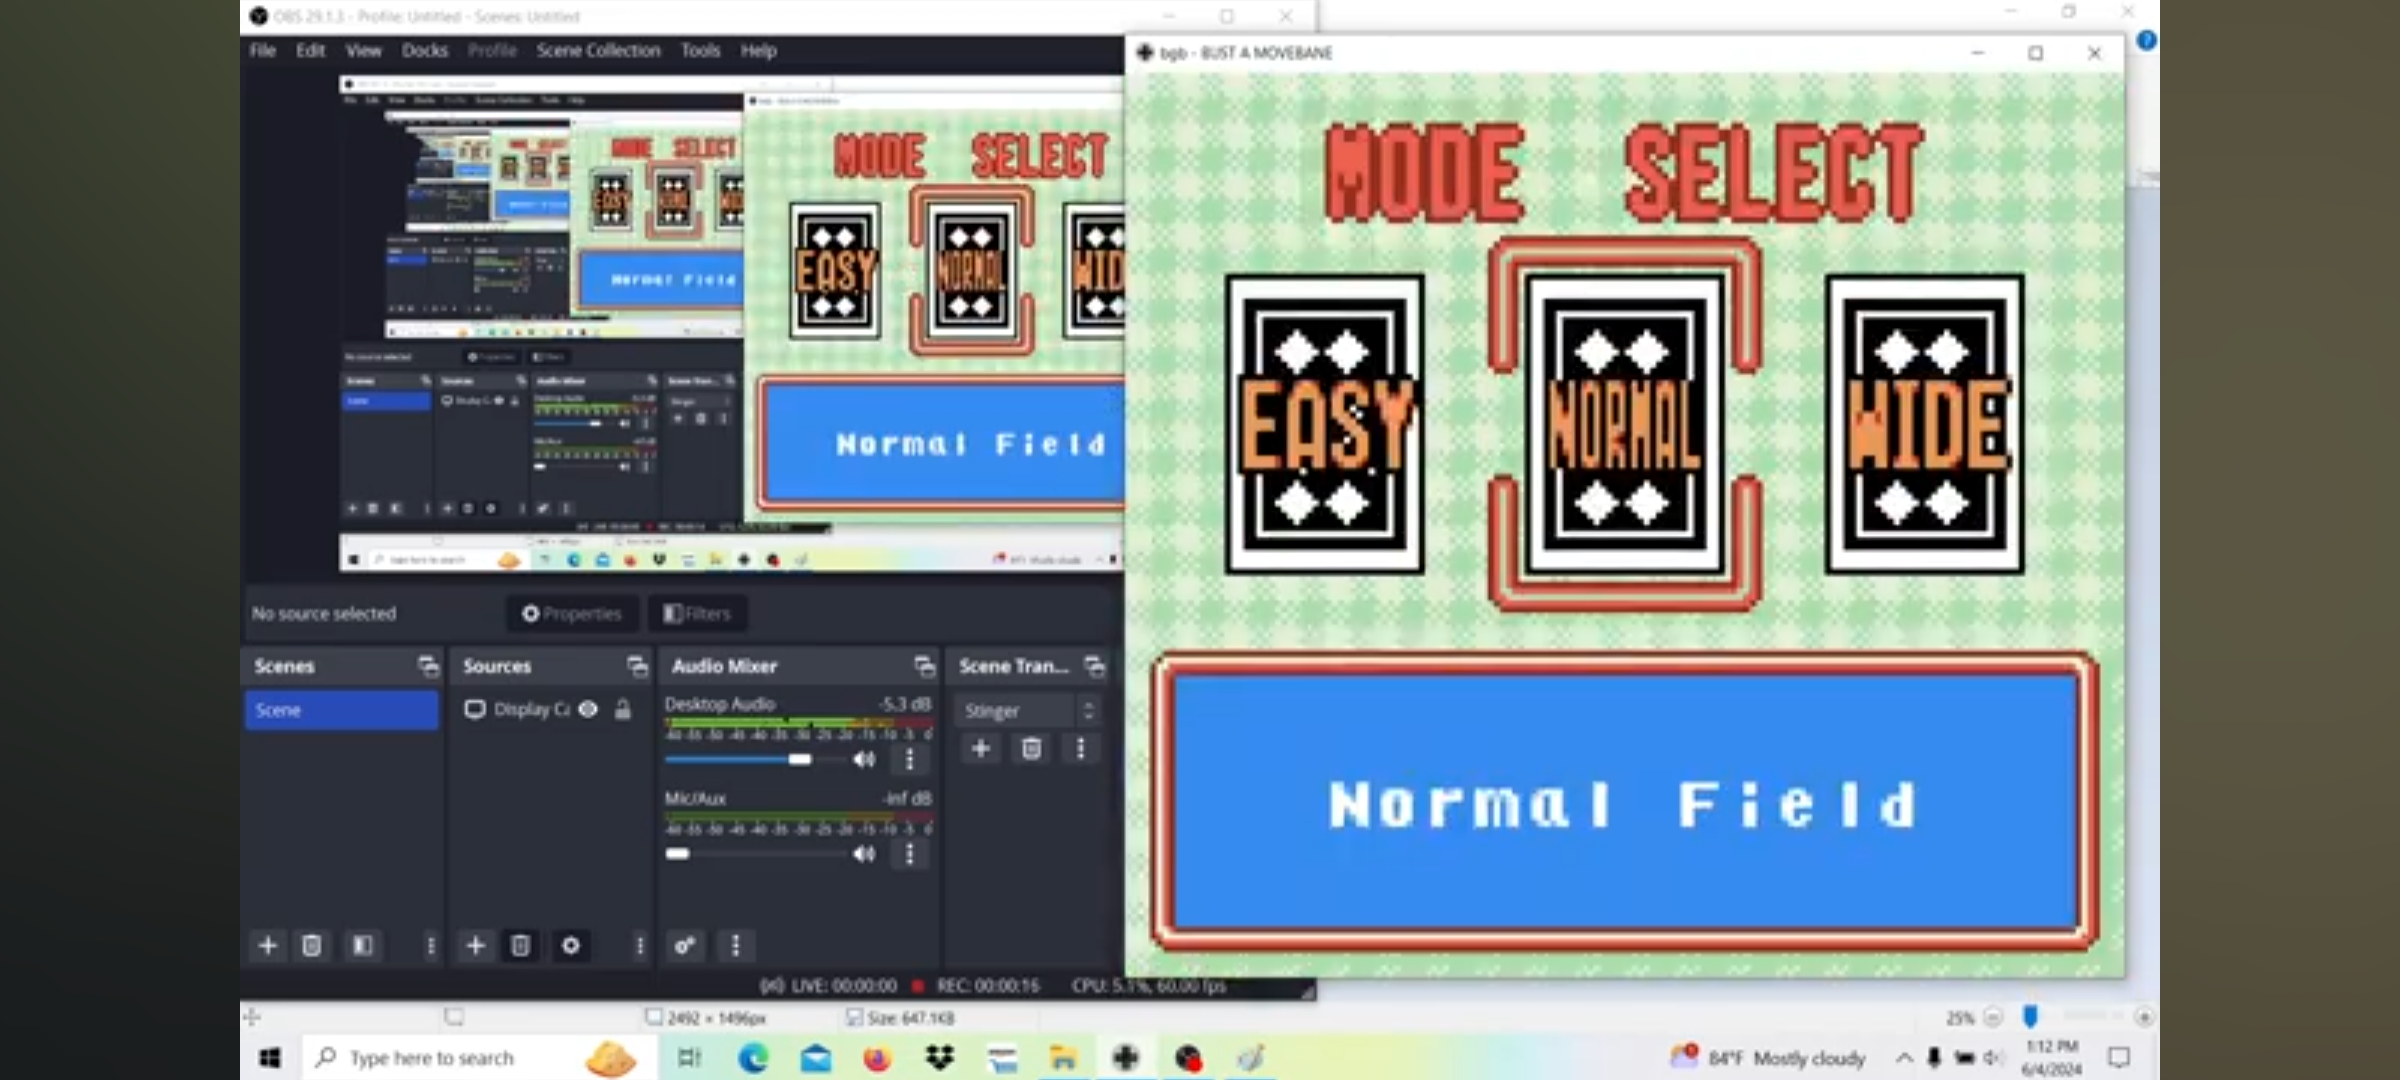Remove selected scene using trash icon
Image resolution: width=2400 pixels, height=1080 pixels.
tap(312, 945)
